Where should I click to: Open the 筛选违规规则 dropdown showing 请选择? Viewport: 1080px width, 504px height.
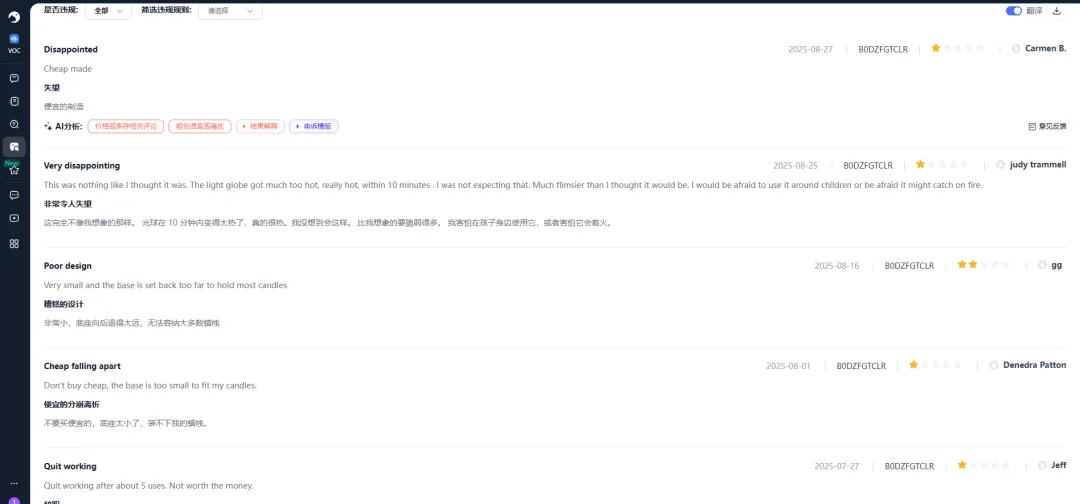click(x=230, y=11)
